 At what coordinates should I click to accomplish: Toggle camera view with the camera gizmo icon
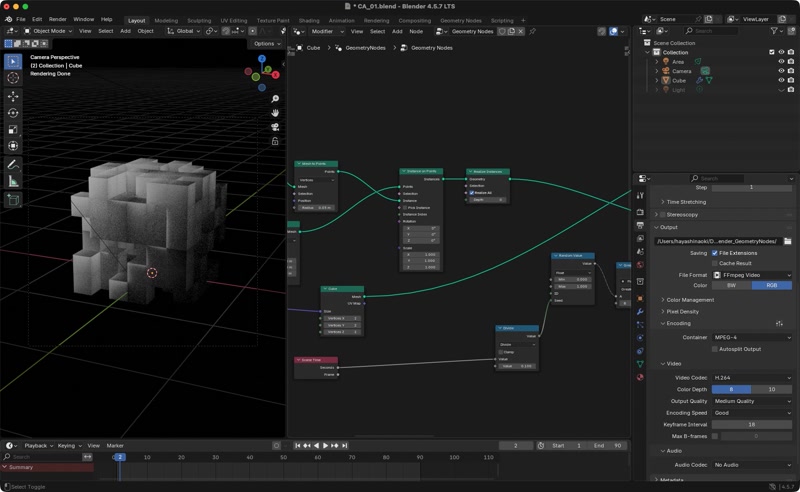pos(275,127)
